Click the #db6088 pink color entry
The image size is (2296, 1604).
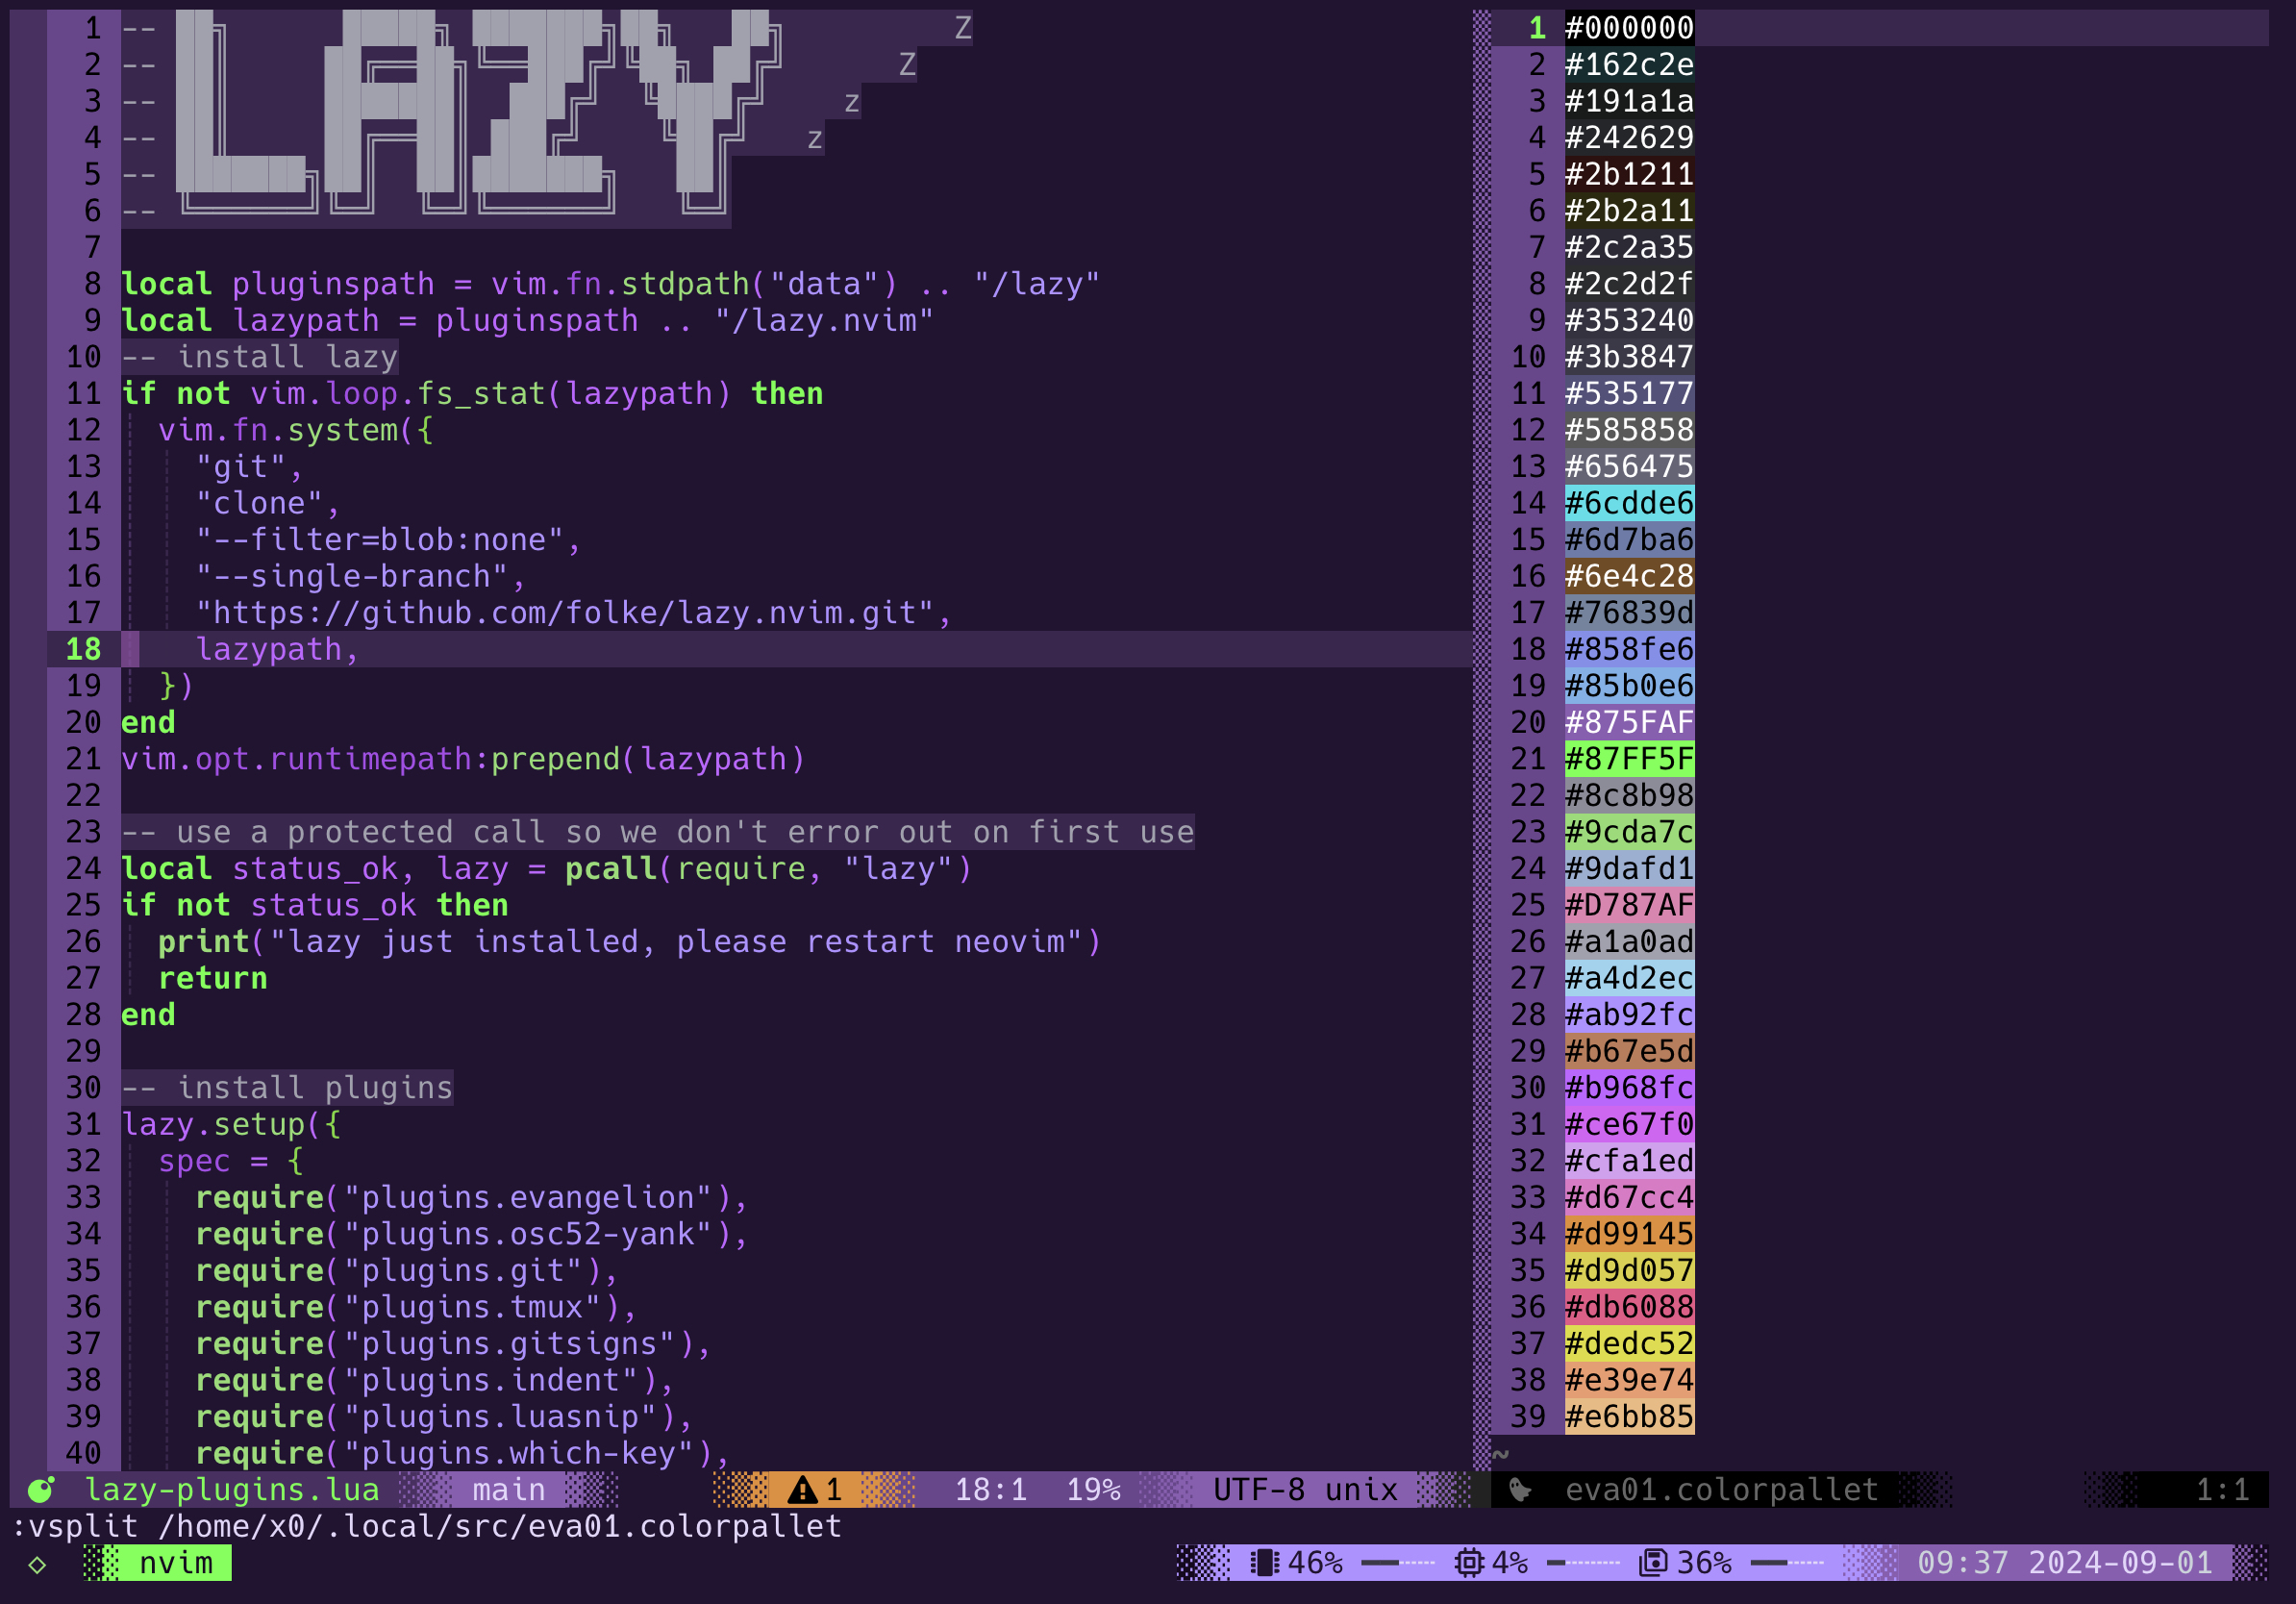click(x=1629, y=1307)
